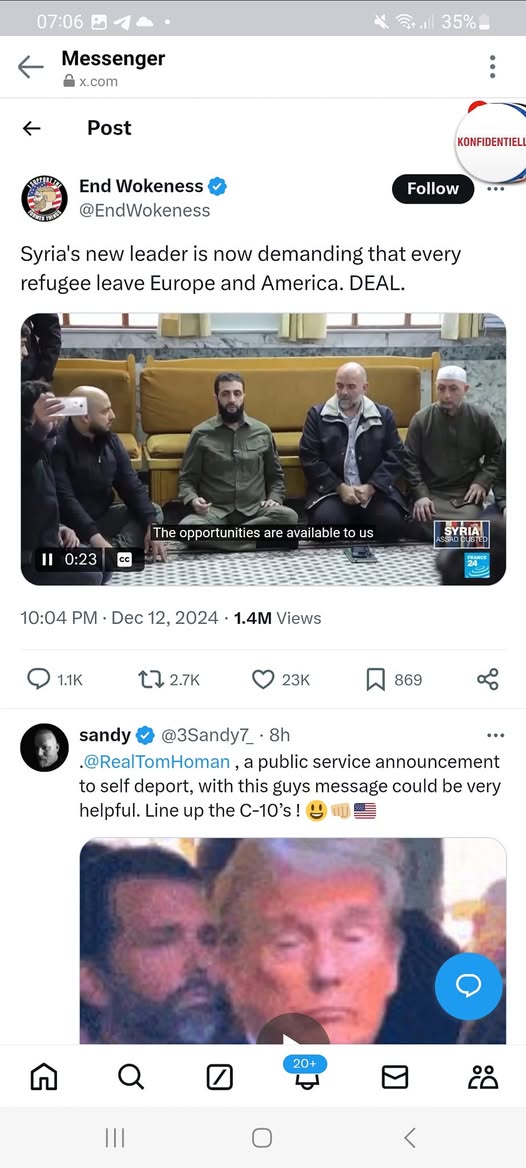
Task: Open browser three-dot overflow menu
Action: pos(492,67)
